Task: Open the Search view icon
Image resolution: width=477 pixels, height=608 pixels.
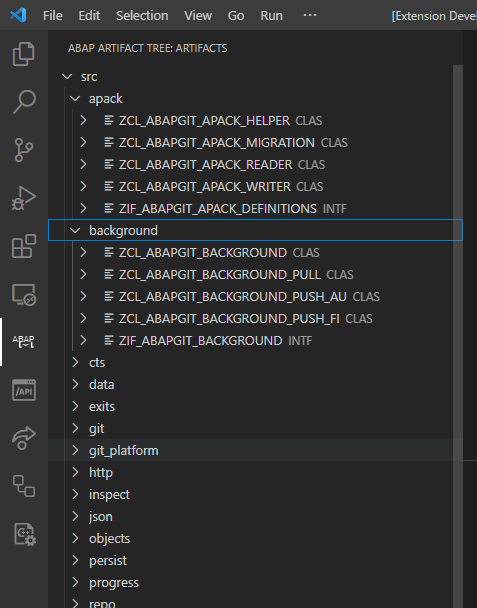Action: click(x=24, y=102)
